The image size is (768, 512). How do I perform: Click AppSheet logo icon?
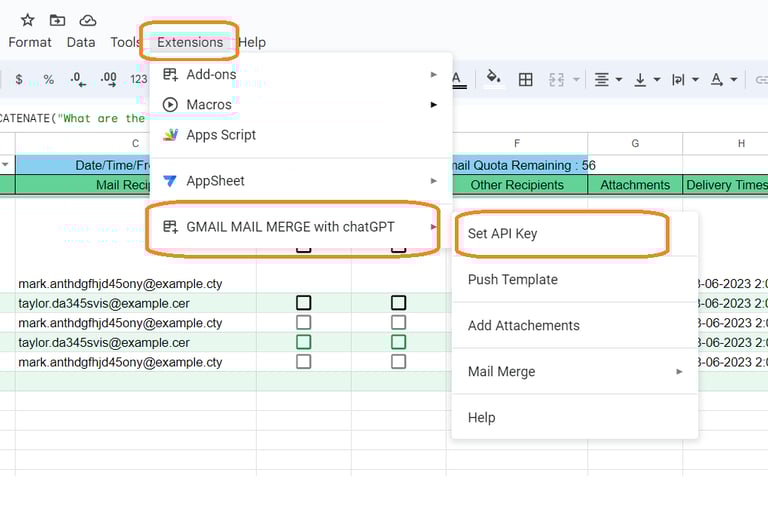169,181
